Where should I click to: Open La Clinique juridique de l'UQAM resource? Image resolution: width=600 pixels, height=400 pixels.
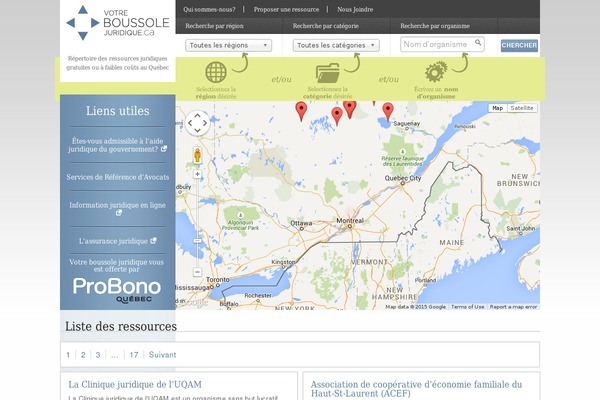tap(135, 384)
